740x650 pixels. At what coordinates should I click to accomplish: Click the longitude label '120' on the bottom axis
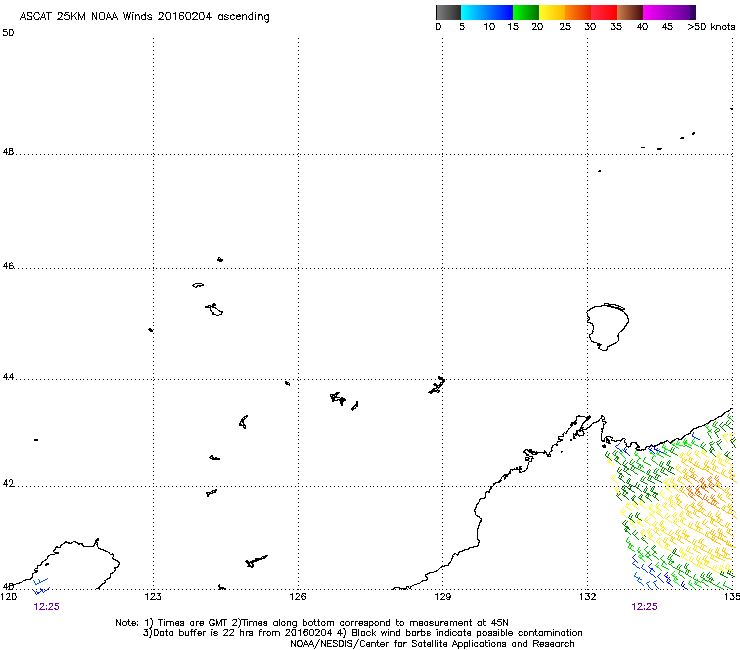[x=8, y=597]
